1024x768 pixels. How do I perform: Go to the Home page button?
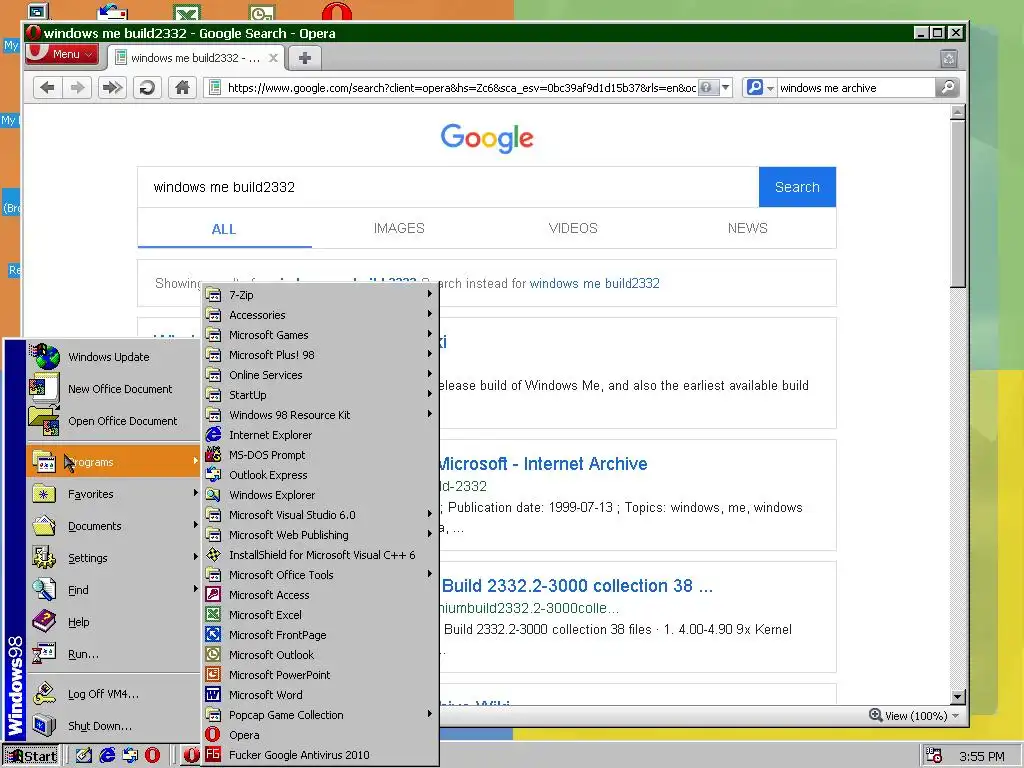tap(182, 88)
